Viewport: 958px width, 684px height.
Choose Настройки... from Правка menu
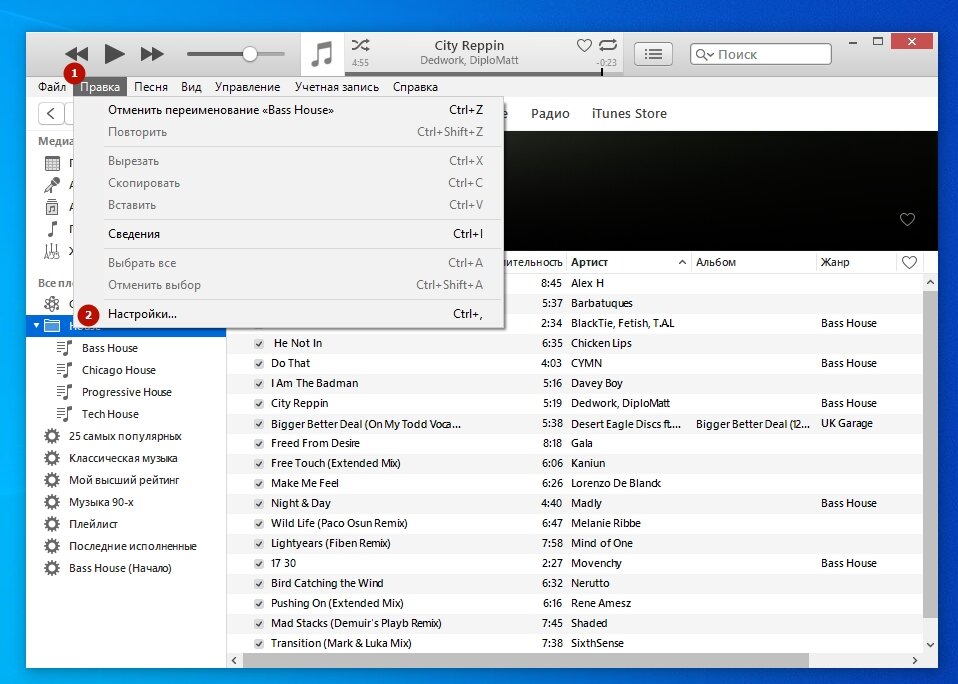click(x=288, y=314)
